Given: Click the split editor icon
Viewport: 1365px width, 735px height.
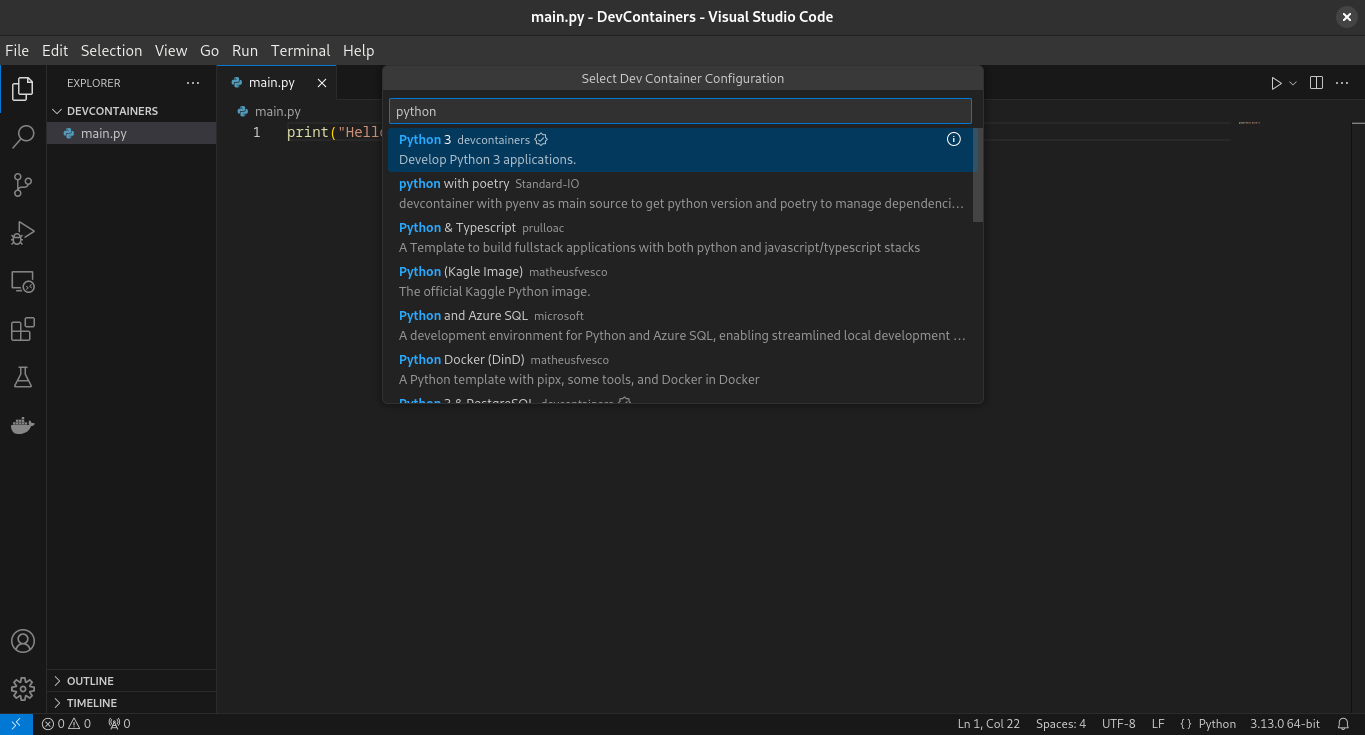Looking at the screenshot, I should point(1316,83).
